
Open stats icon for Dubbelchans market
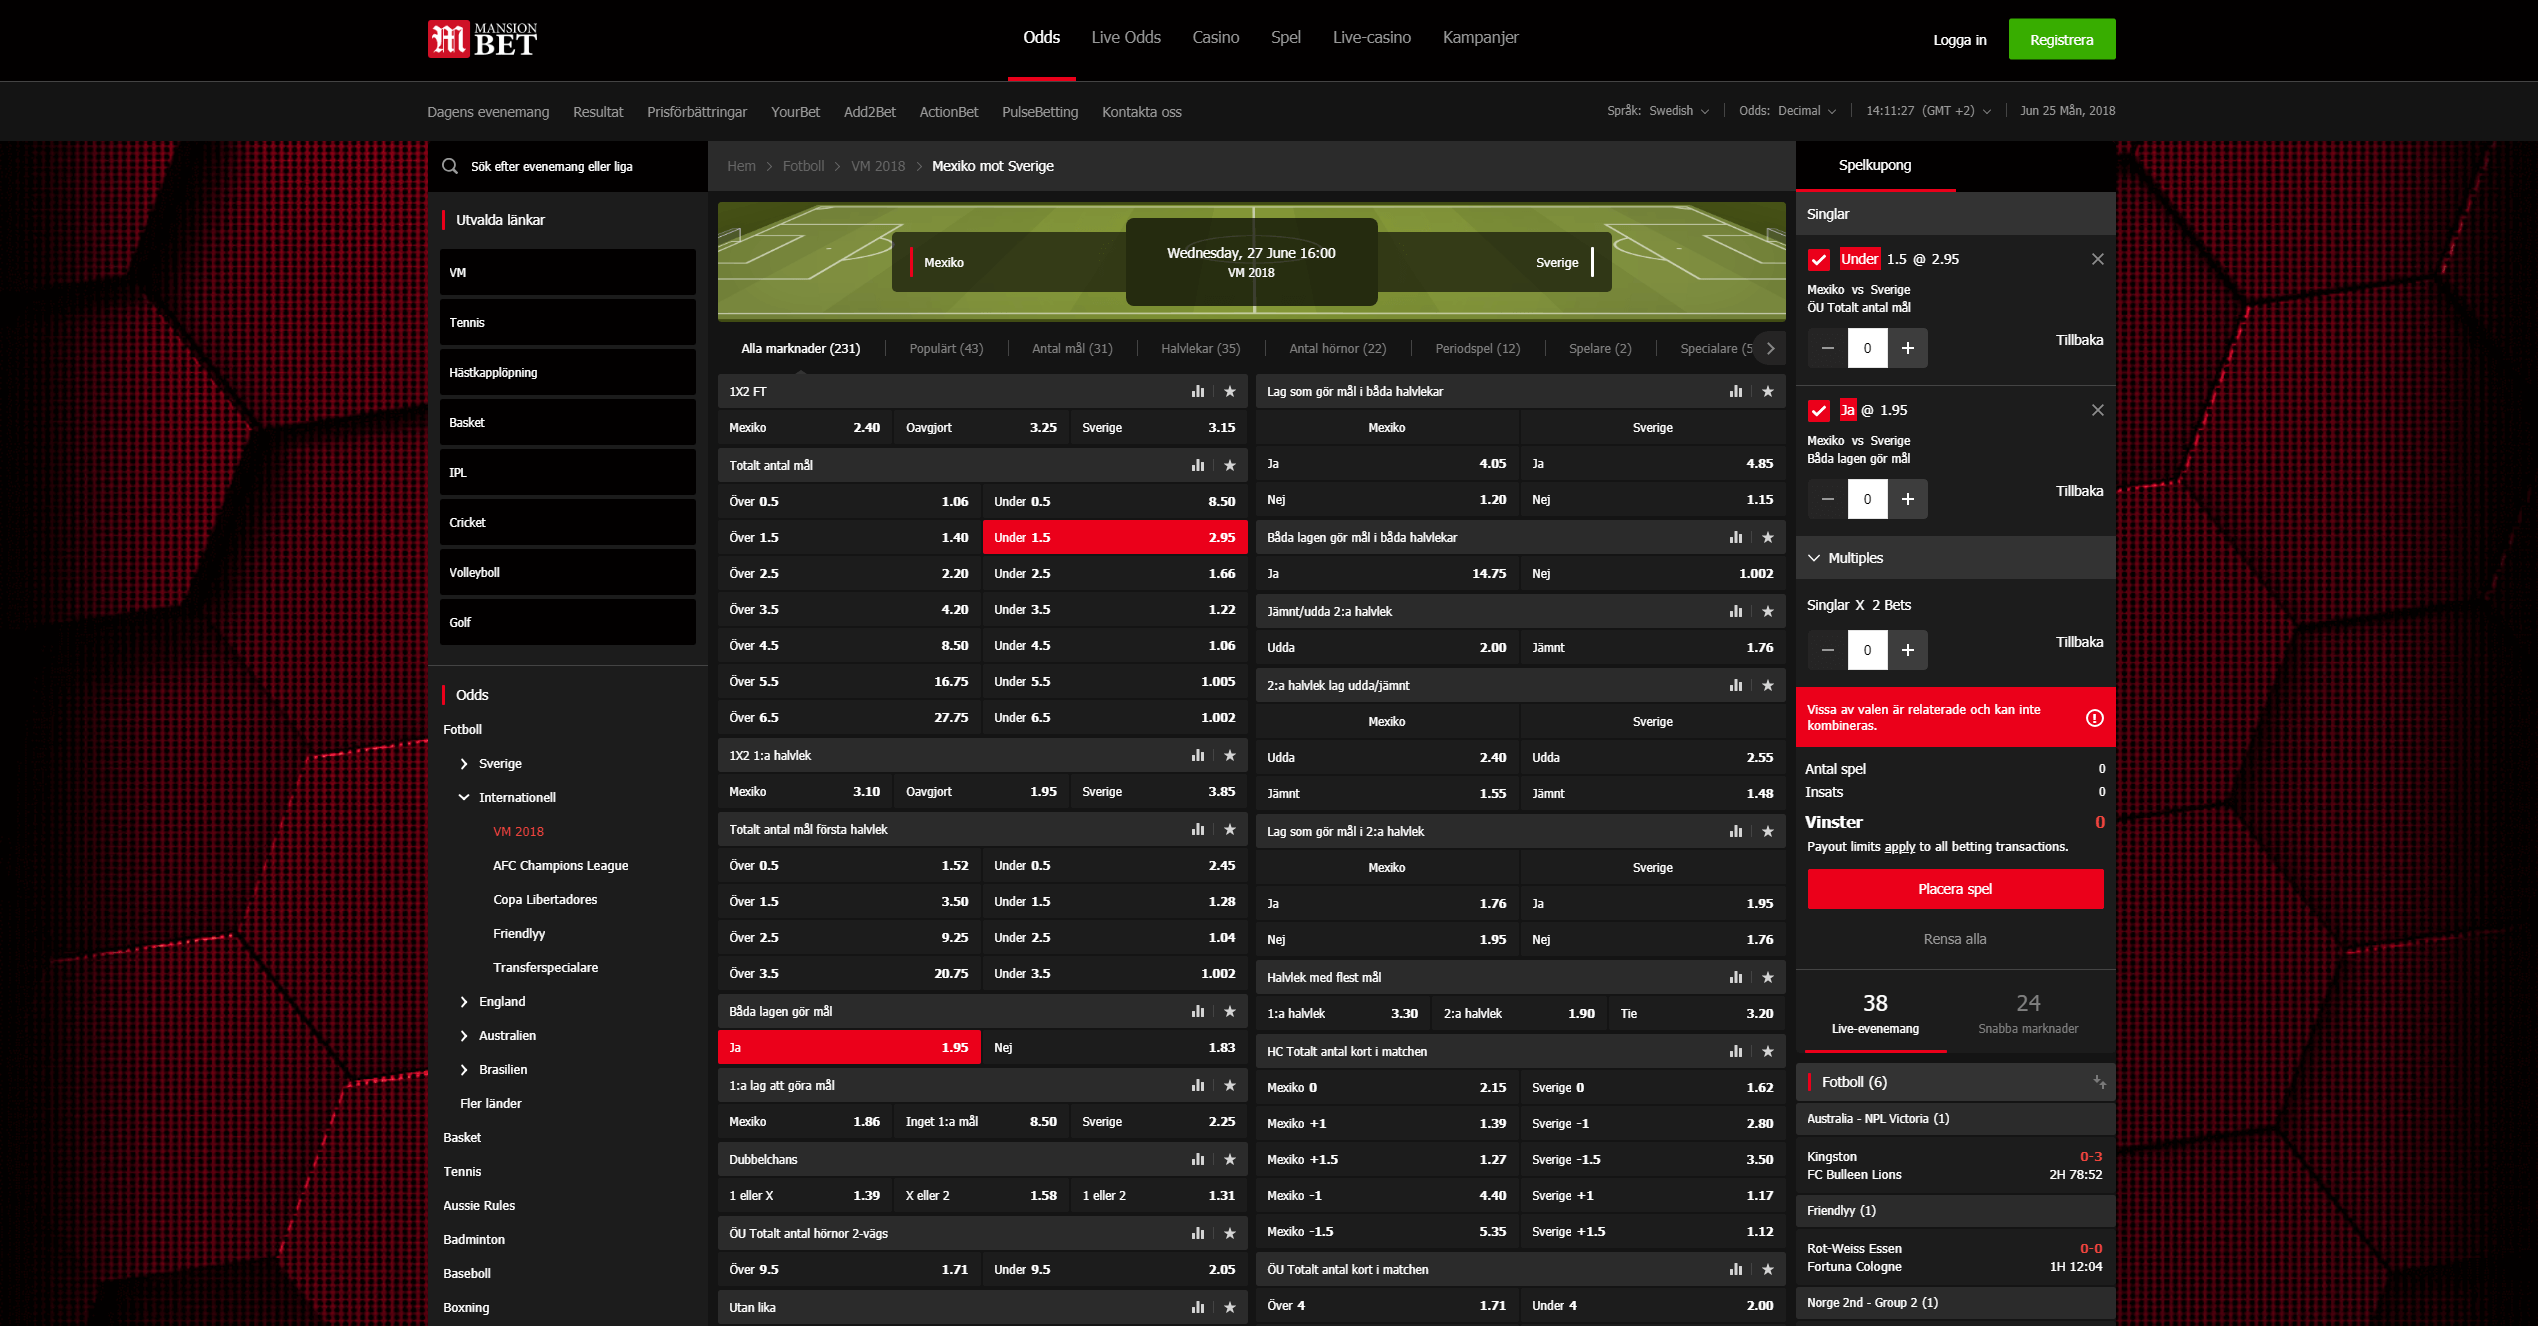click(1197, 1159)
